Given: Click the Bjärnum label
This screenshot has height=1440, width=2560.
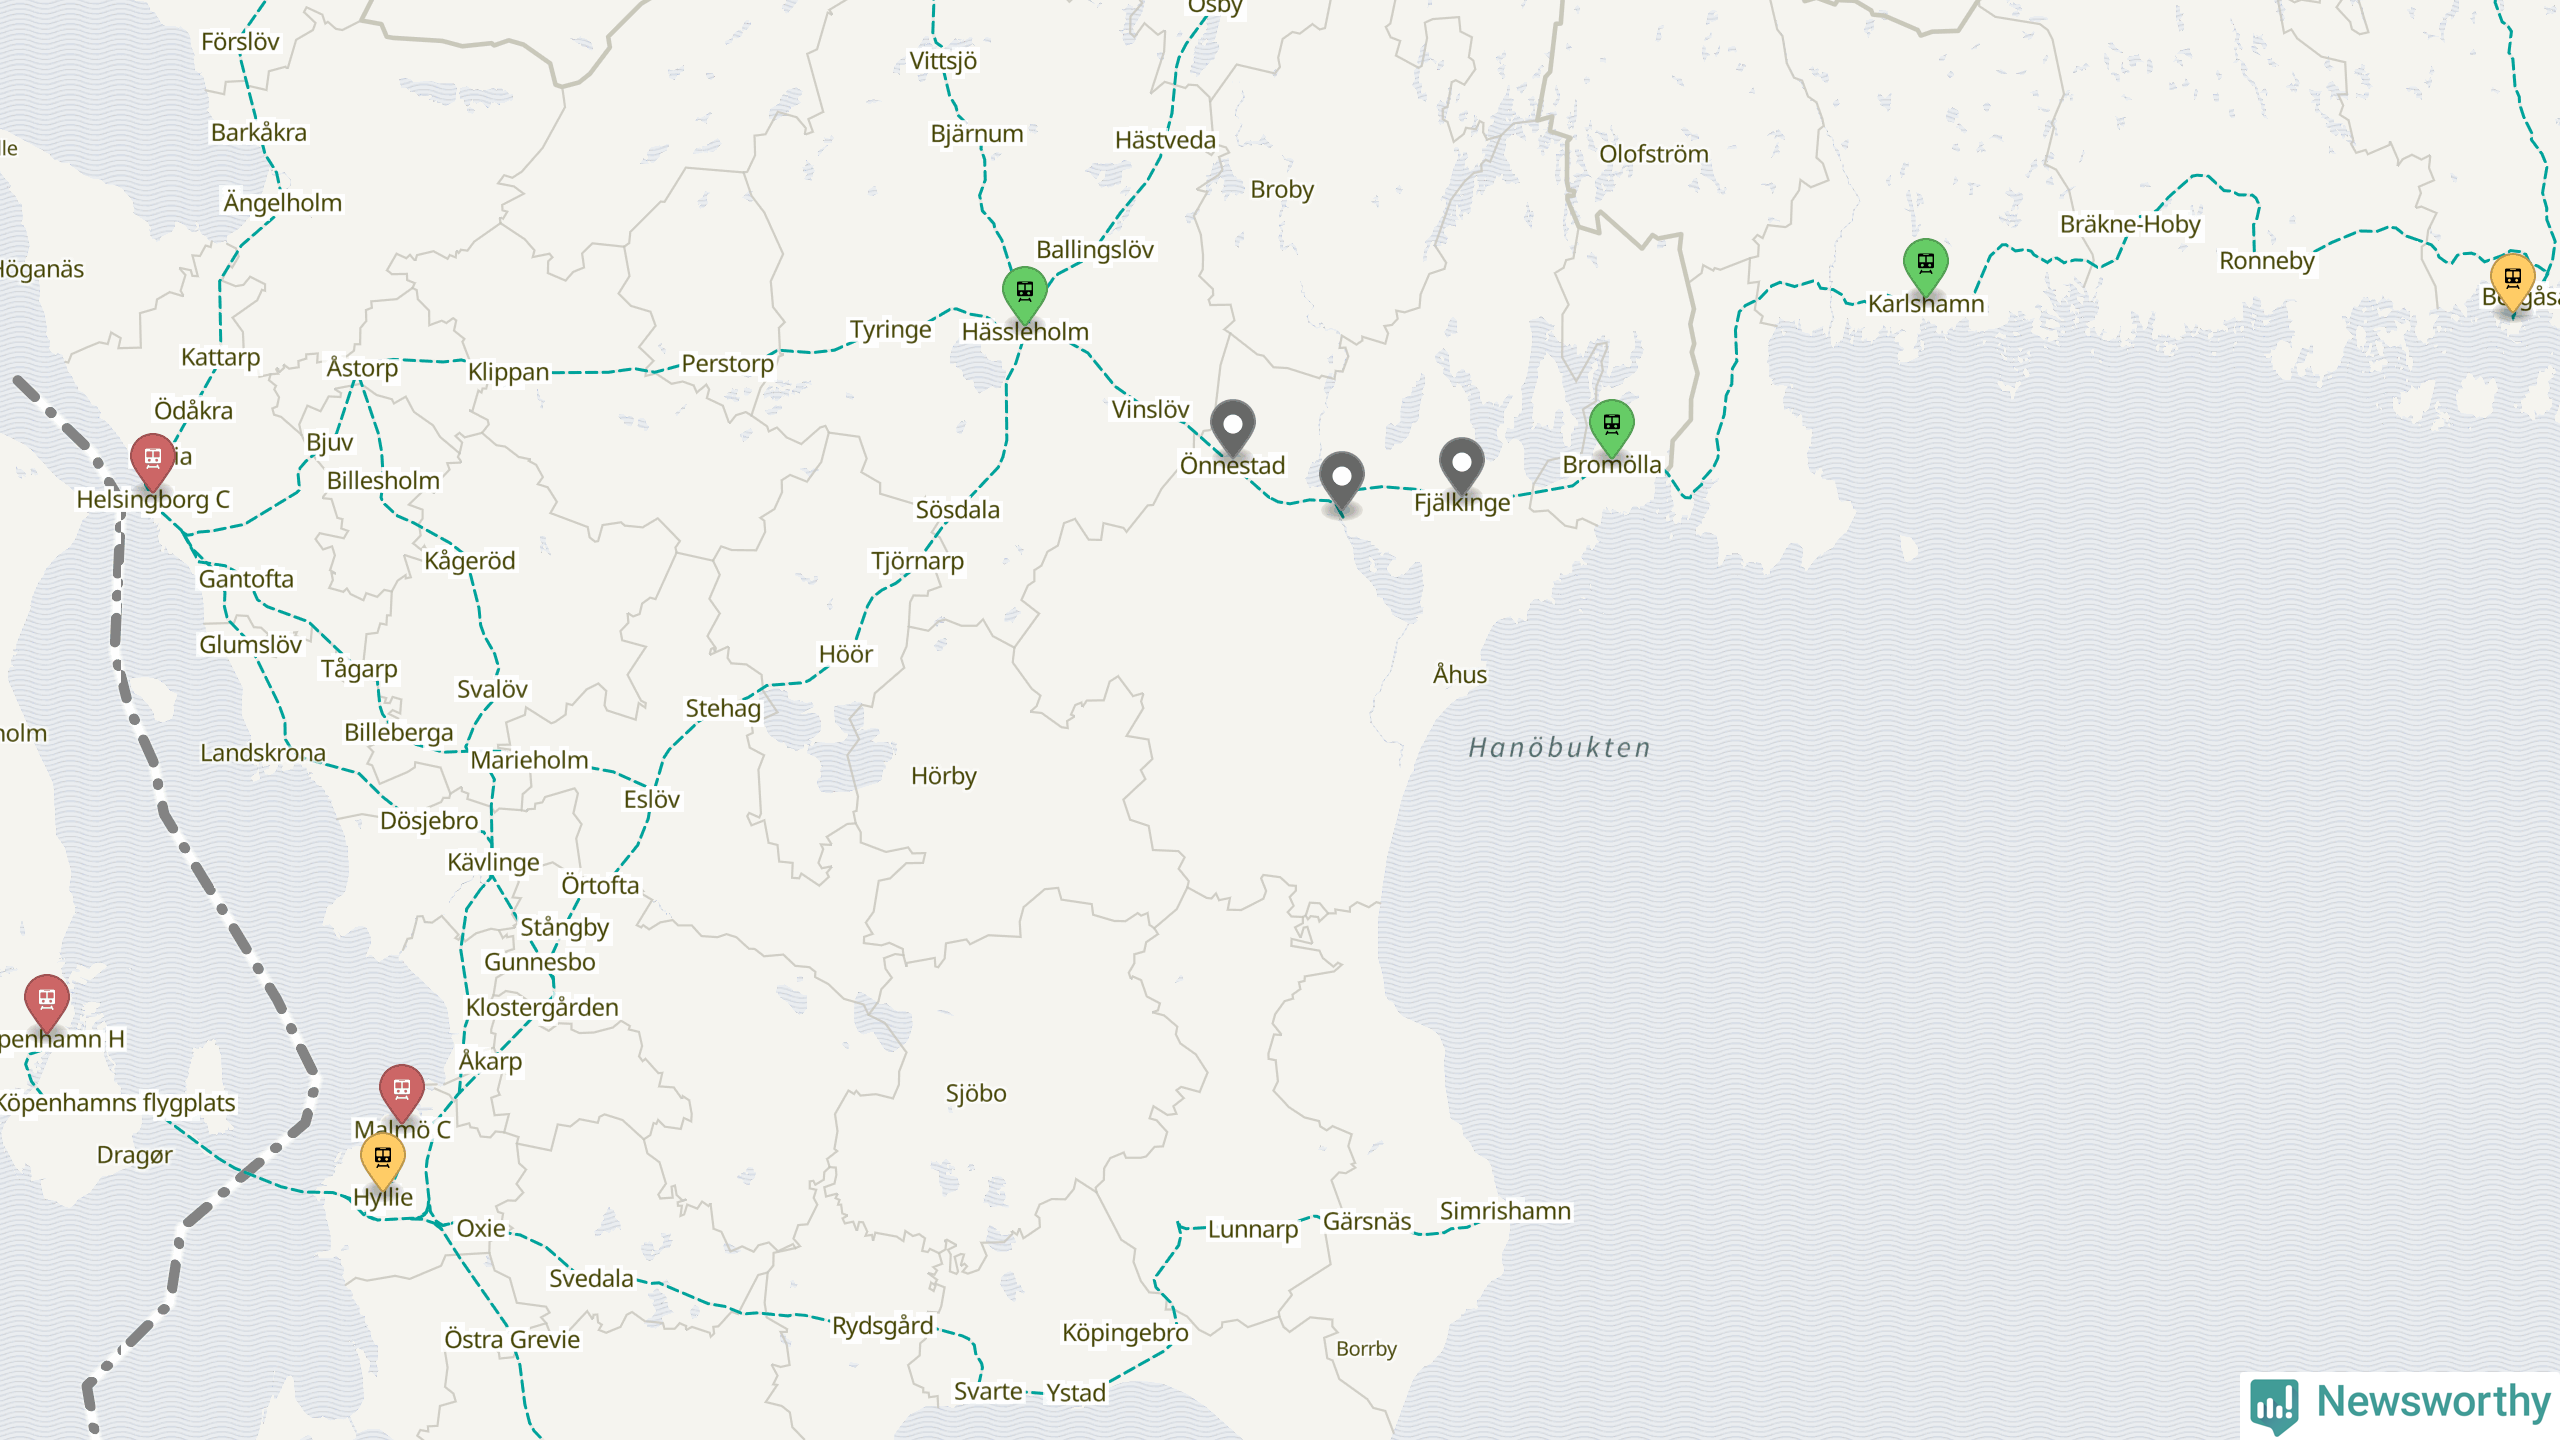Looking at the screenshot, I should (x=977, y=134).
